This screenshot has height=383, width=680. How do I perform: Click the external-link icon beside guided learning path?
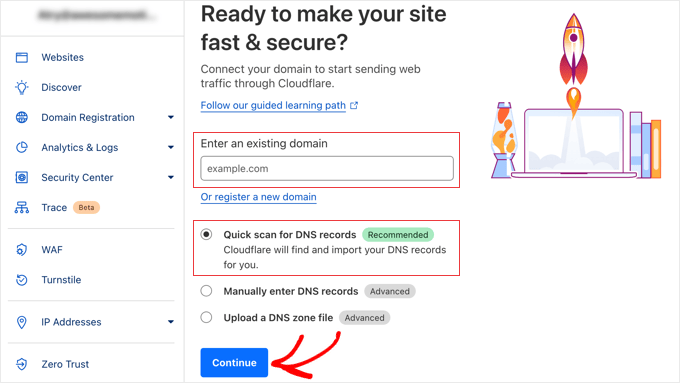[354, 105]
